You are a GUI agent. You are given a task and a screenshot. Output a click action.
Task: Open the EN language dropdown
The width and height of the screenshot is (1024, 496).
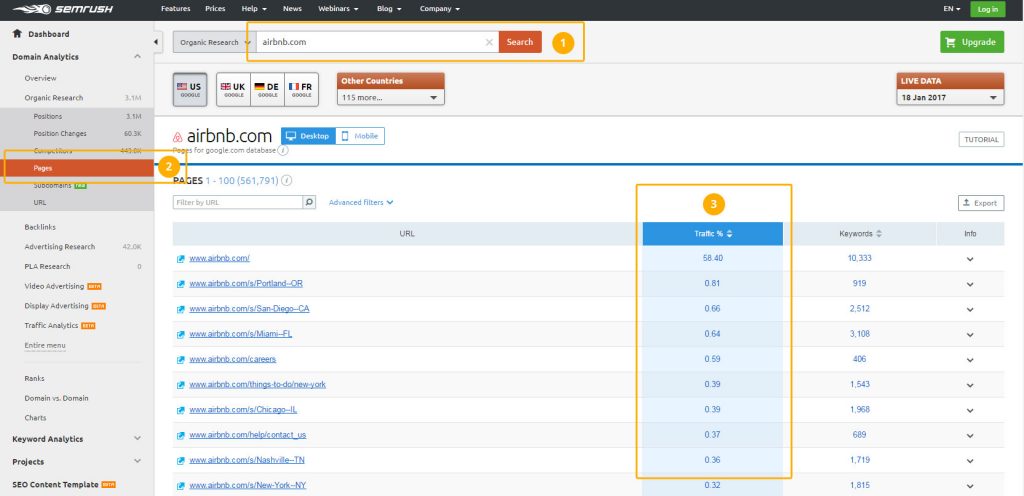(952, 9)
